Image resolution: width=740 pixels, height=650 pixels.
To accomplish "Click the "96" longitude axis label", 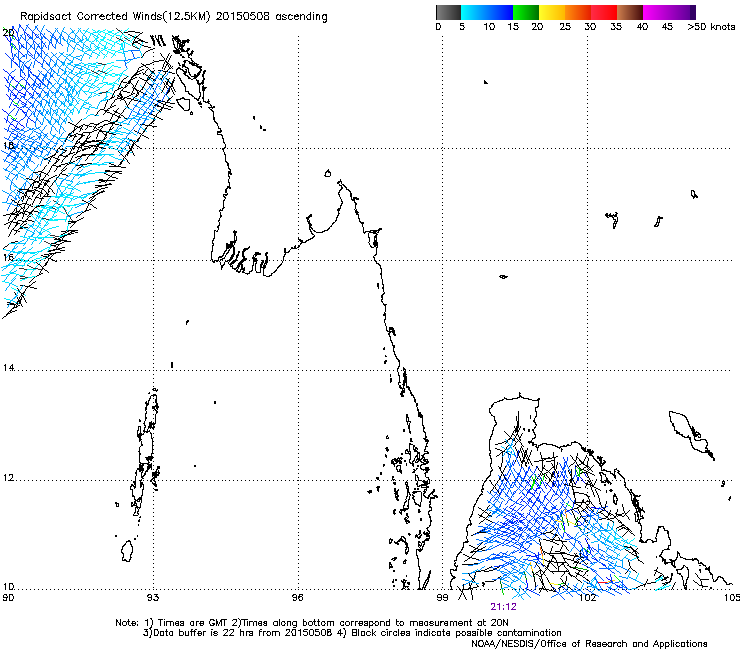I will coord(297,598).
